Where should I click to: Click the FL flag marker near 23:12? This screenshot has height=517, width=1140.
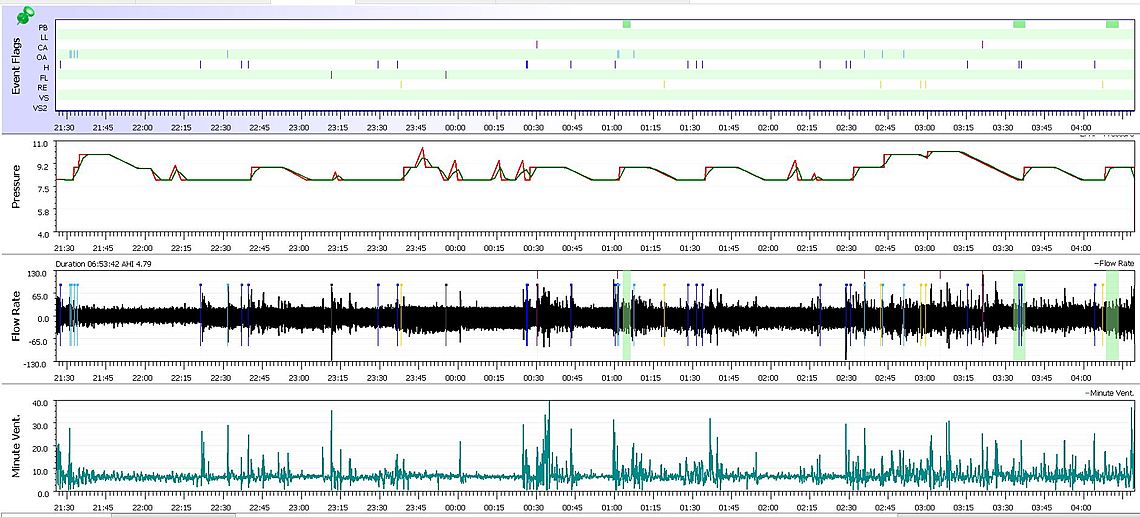[332, 75]
